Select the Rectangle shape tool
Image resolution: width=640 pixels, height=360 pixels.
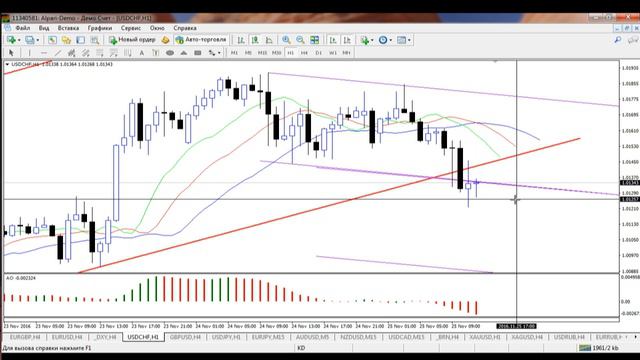tap(198, 53)
